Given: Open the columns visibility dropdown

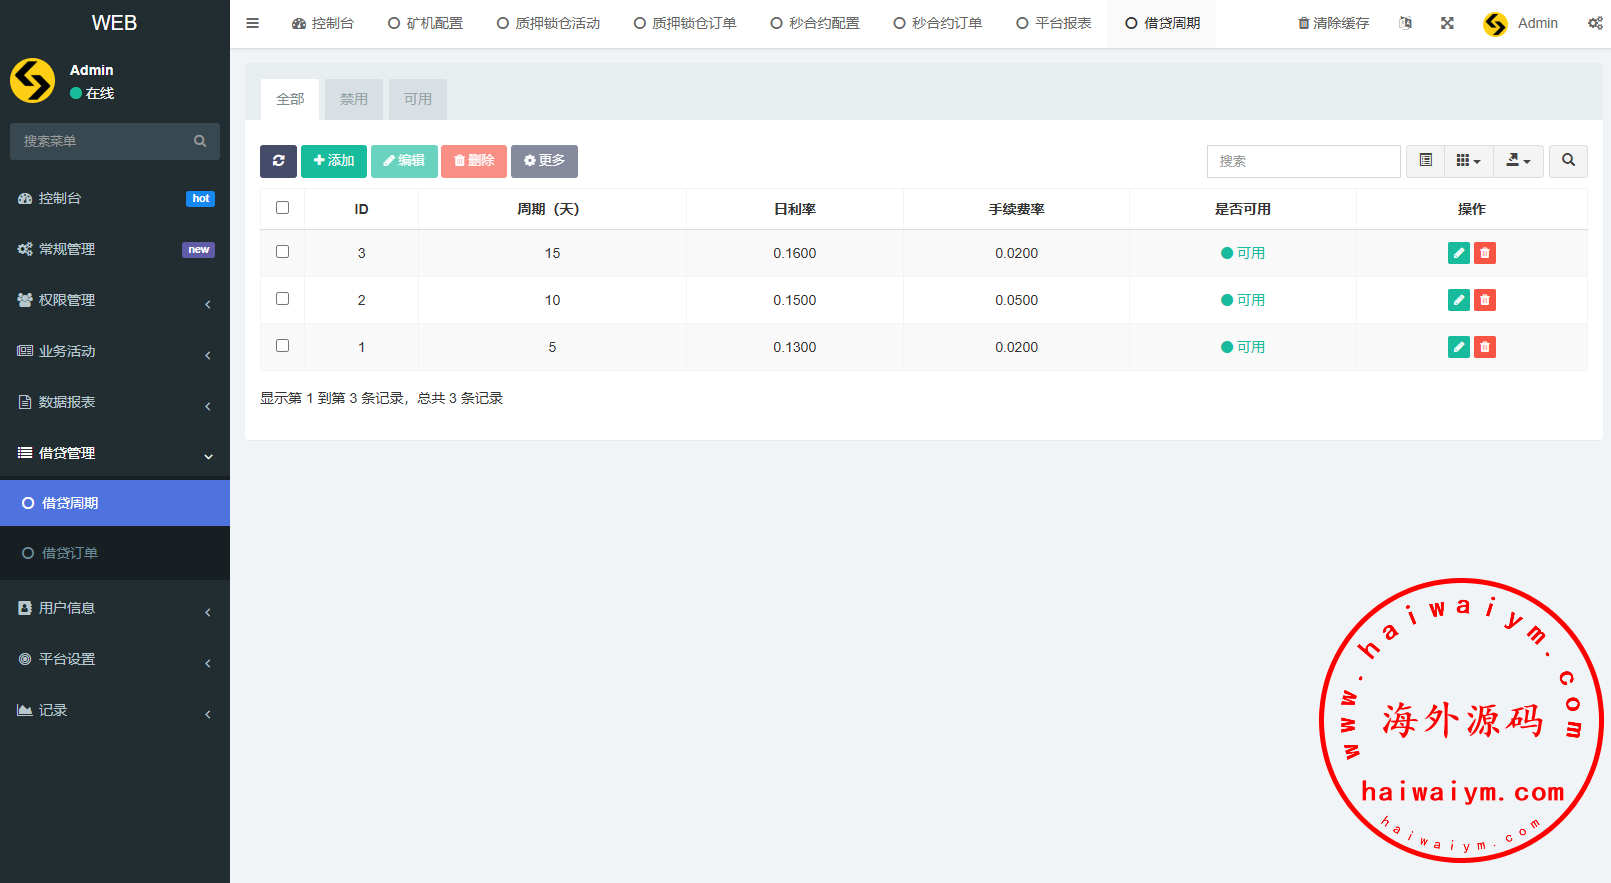Looking at the screenshot, I should pyautogui.click(x=1468, y=161).
